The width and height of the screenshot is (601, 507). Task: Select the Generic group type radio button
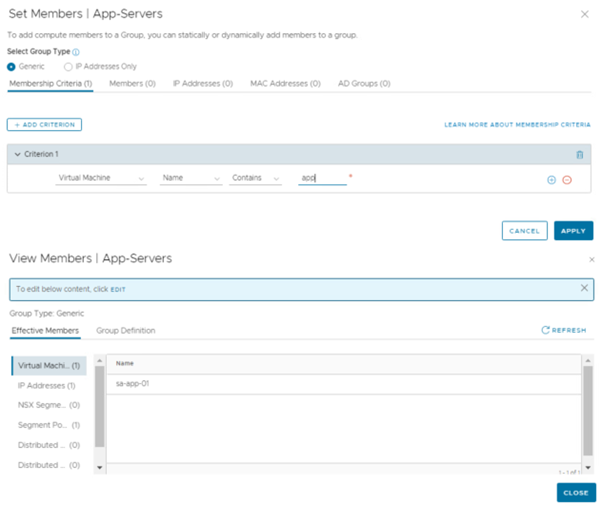[x=12, y=66]
